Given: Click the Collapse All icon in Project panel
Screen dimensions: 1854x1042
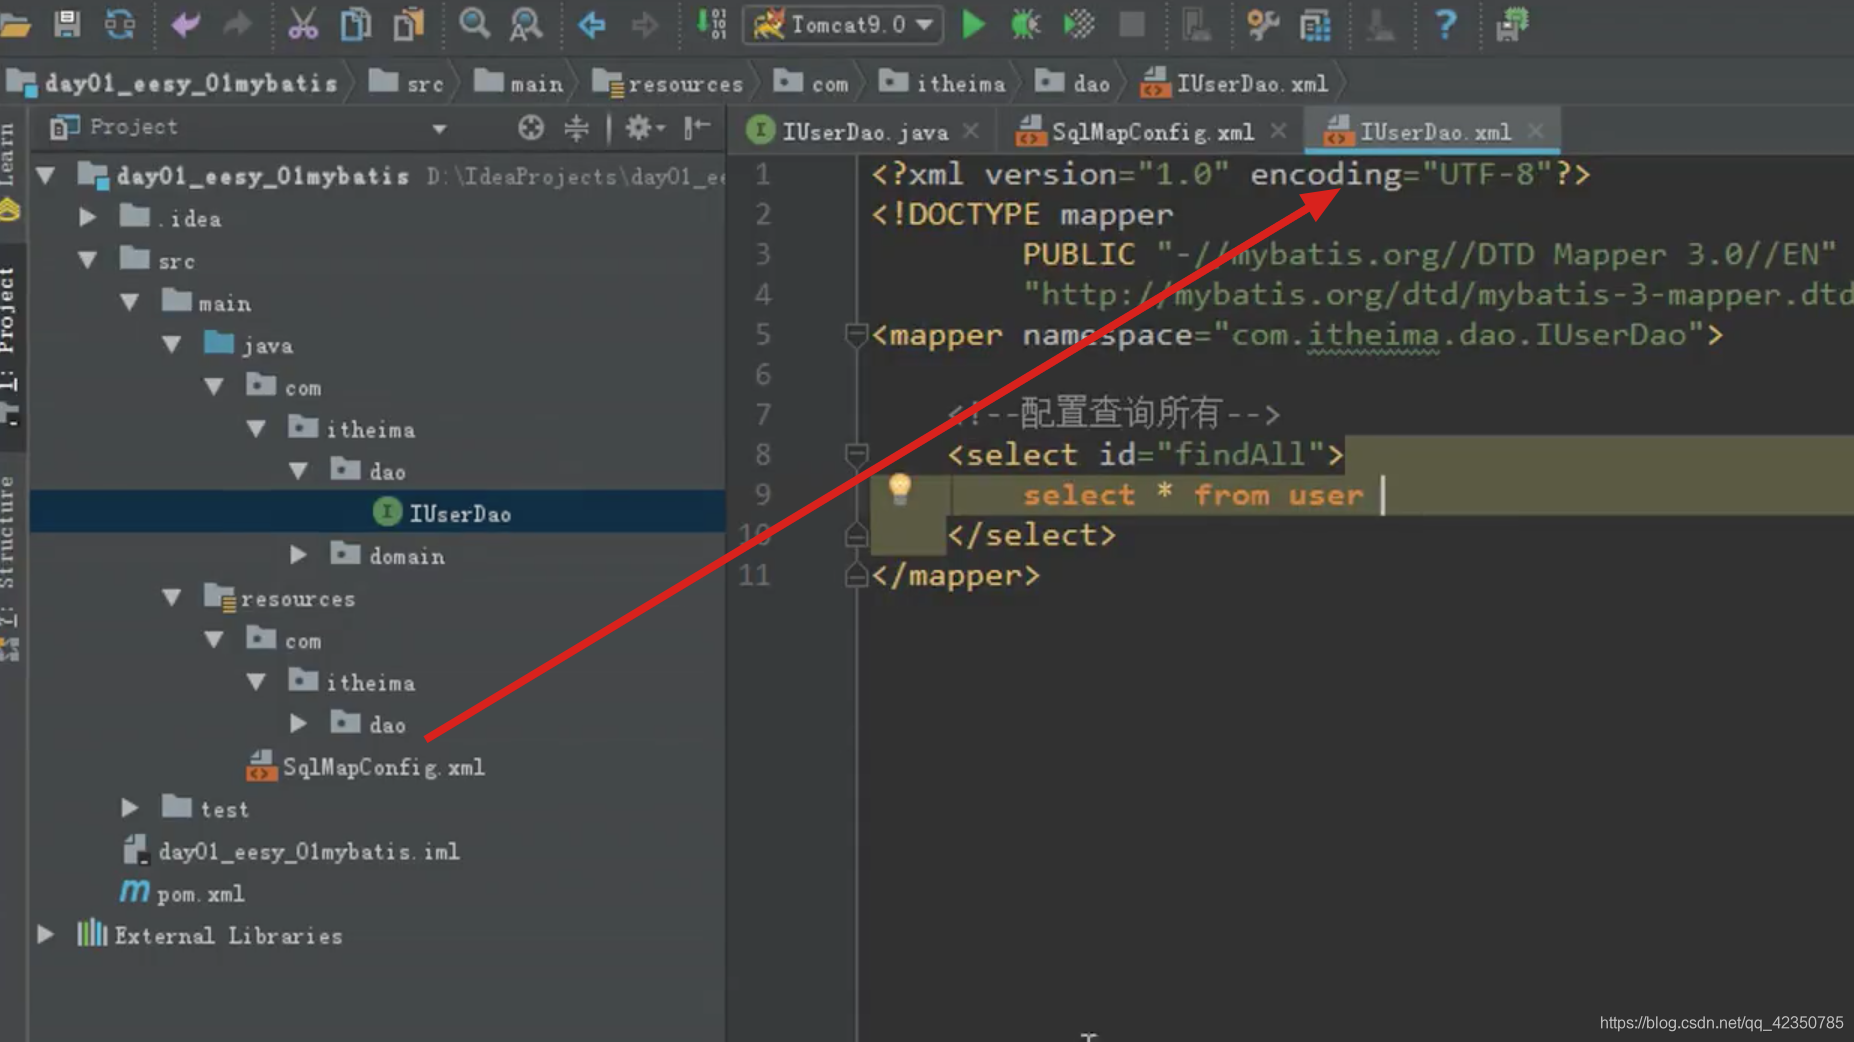Looking at the screenshot, I should click(x=577, y=127).
